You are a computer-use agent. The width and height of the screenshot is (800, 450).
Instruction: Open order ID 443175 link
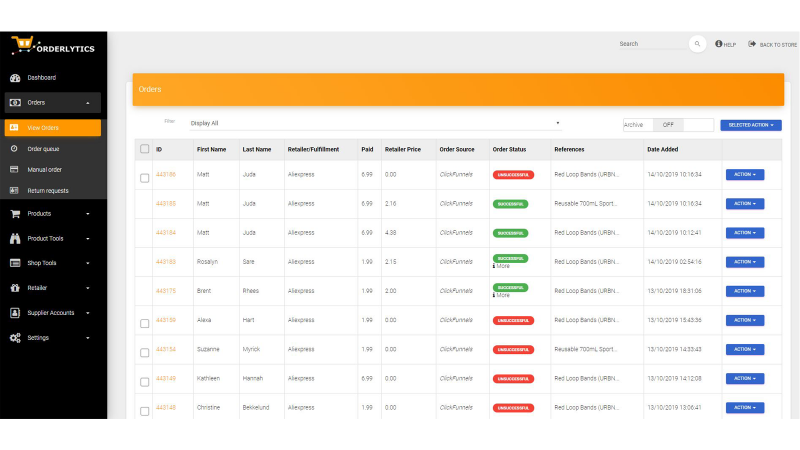(x=166, y=291)
